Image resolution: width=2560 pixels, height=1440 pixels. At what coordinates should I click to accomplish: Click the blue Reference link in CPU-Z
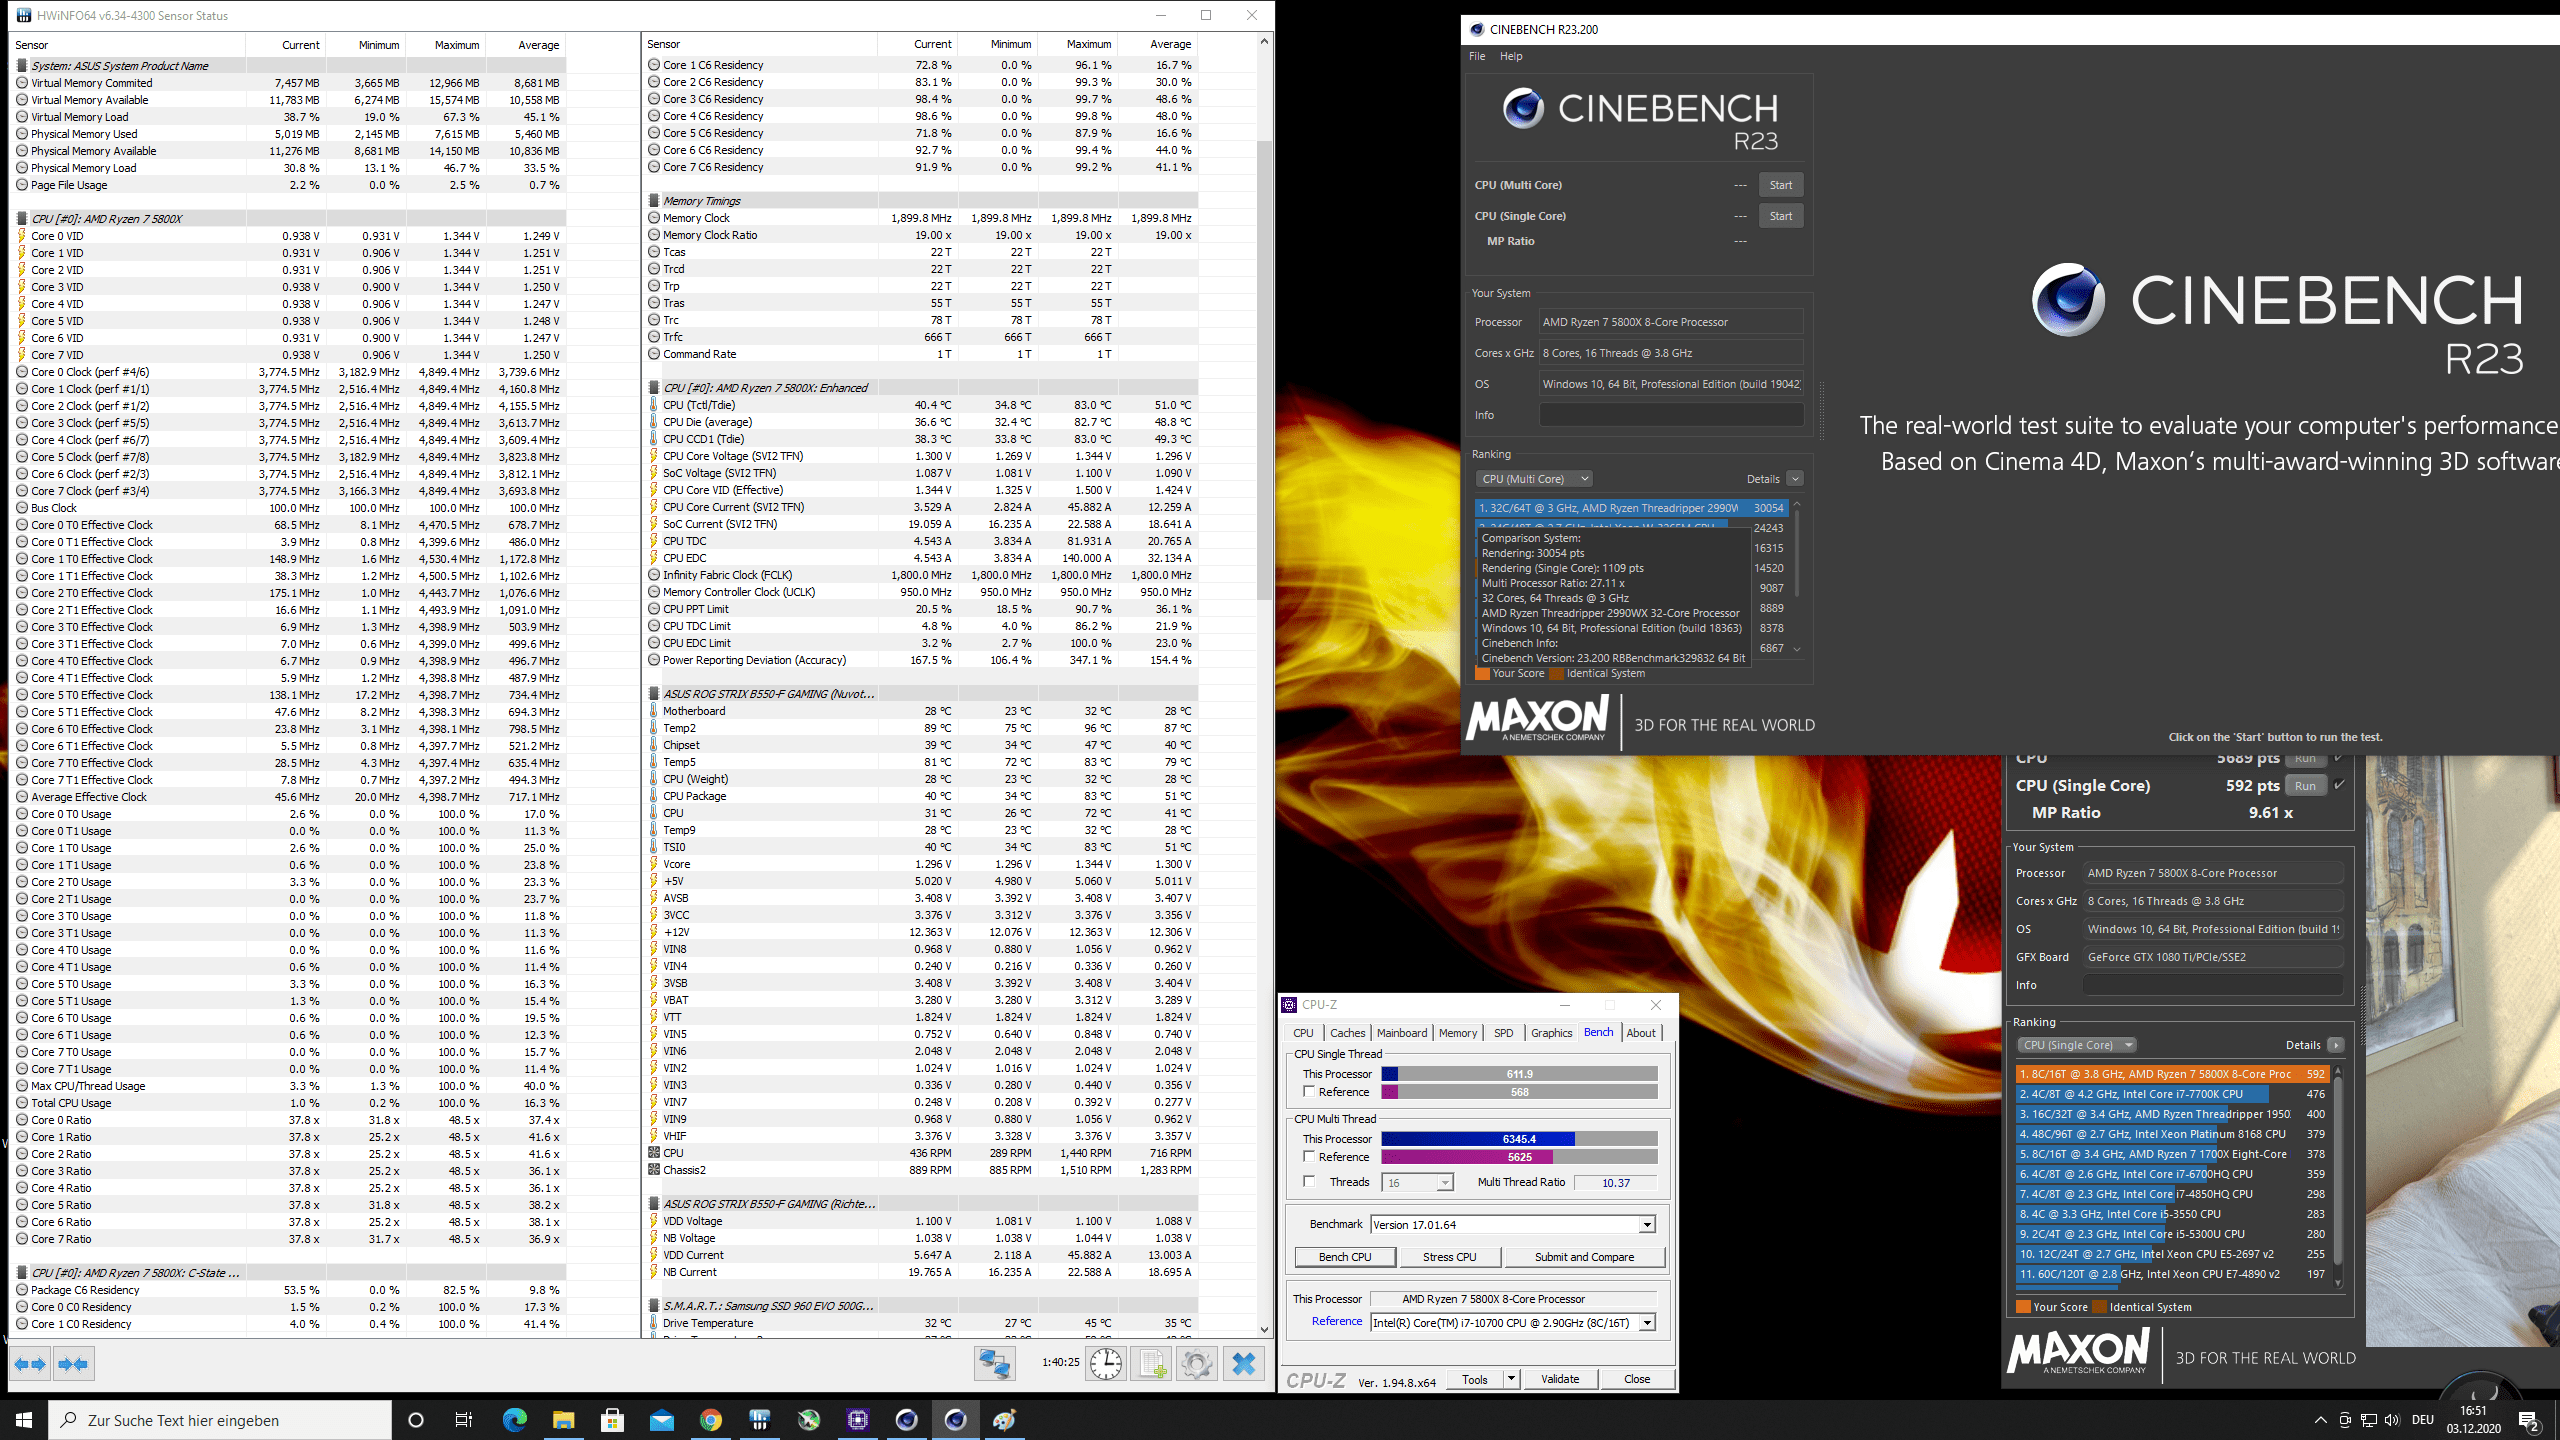(x=1337, y=1321)
